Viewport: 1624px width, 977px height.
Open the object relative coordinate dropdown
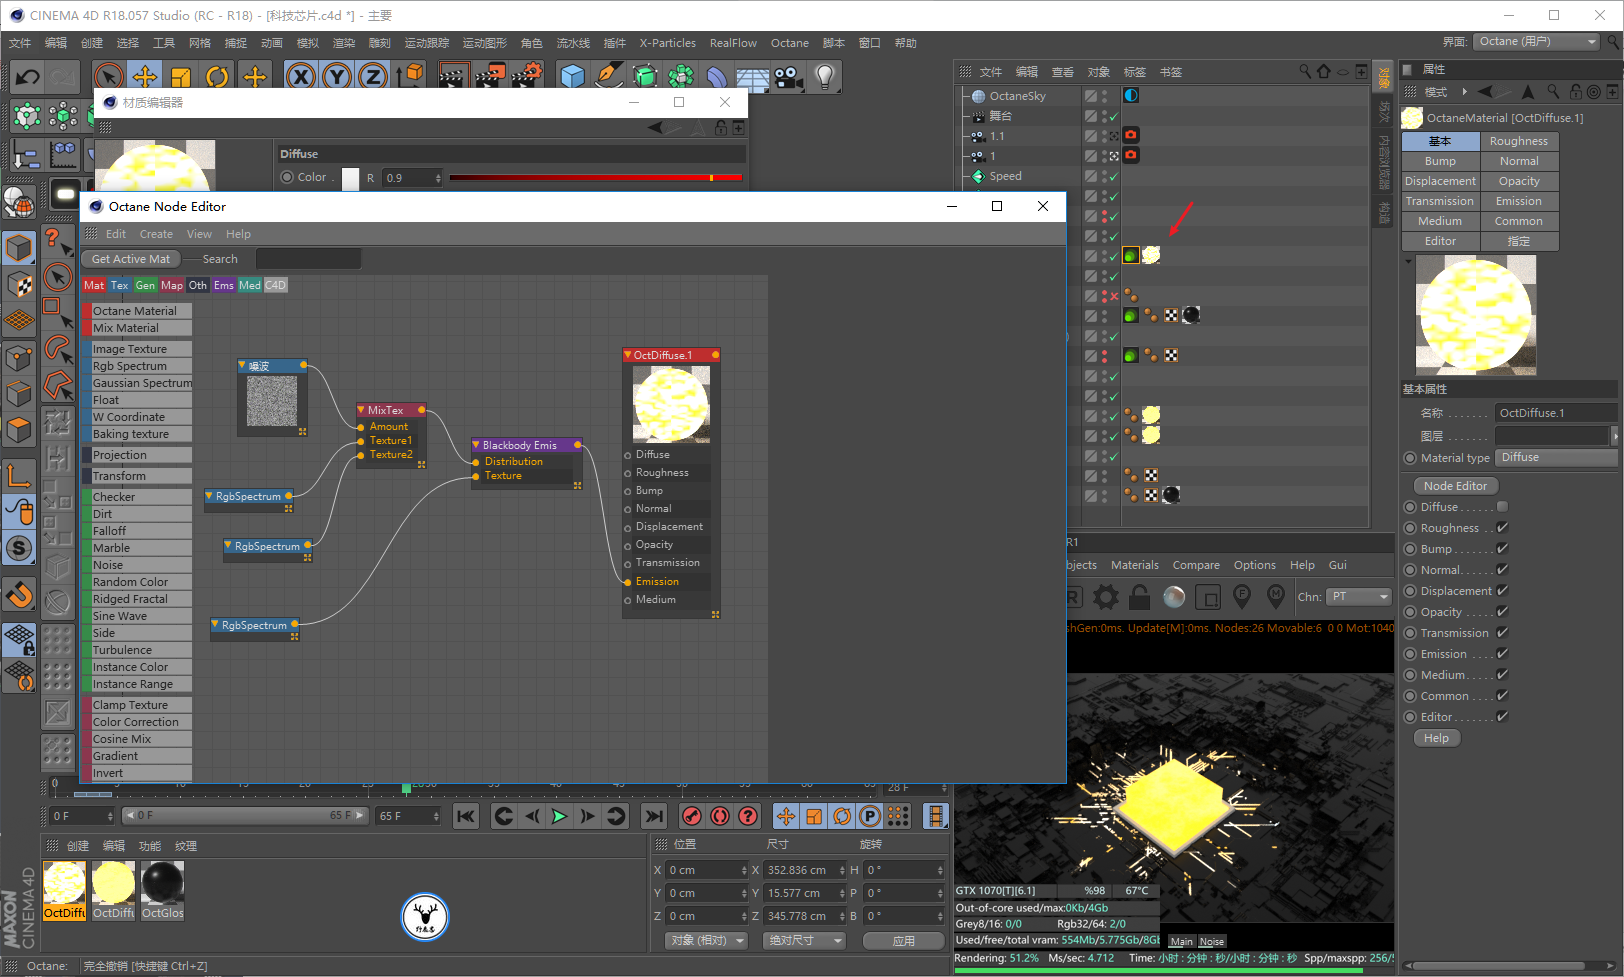[x=706, y=941]
